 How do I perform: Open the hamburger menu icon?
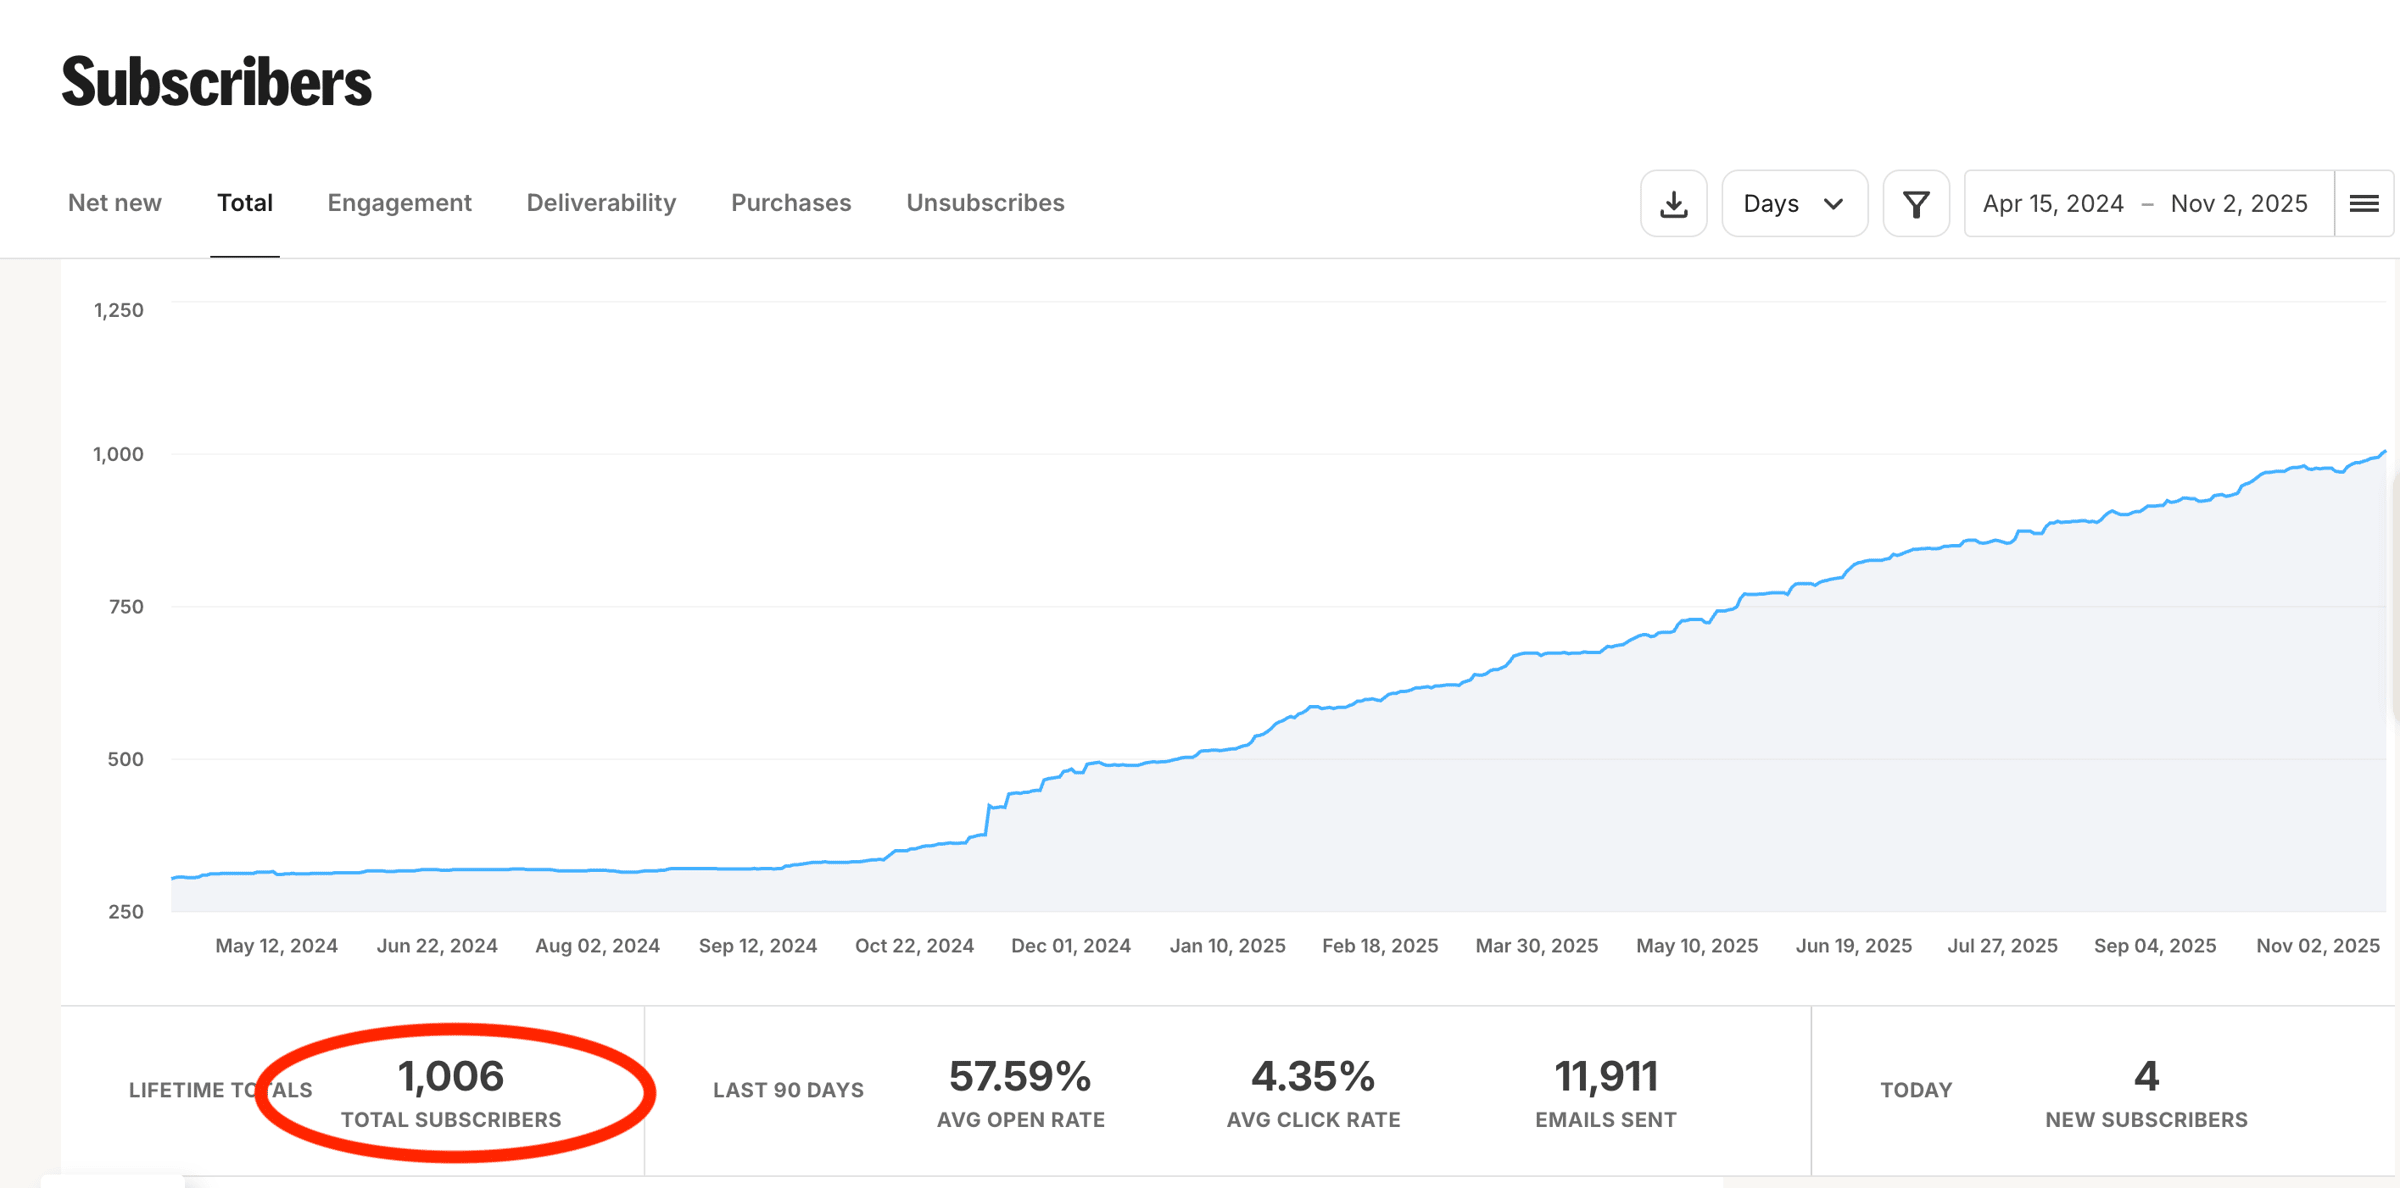tap(2363, 204)
